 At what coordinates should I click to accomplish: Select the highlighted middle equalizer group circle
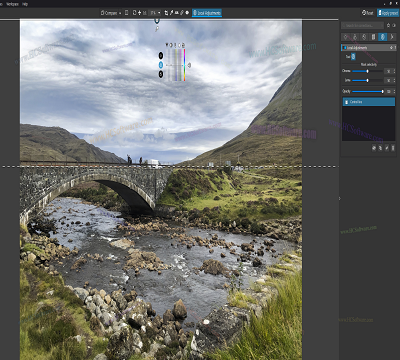tap(161, 65)
